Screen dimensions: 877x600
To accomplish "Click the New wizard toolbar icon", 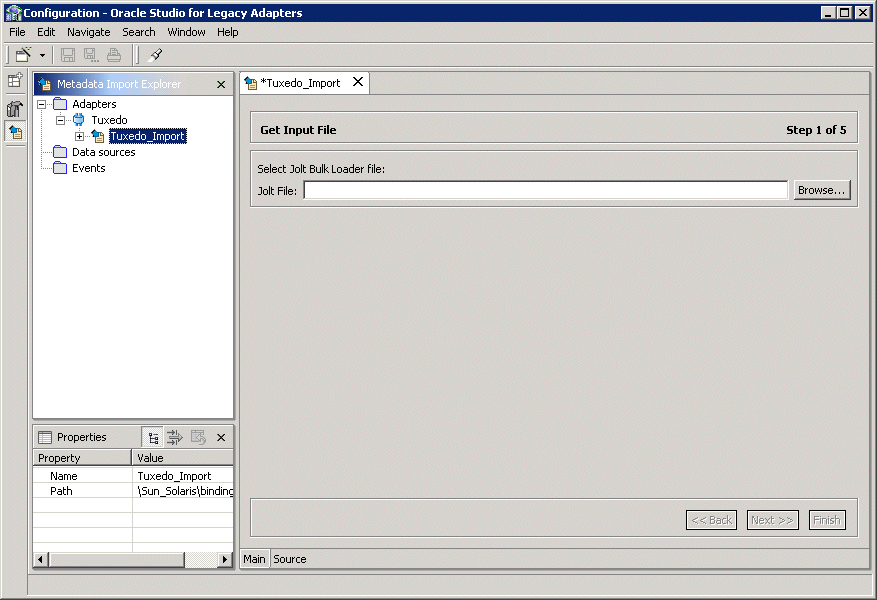I will pos(23,55).
